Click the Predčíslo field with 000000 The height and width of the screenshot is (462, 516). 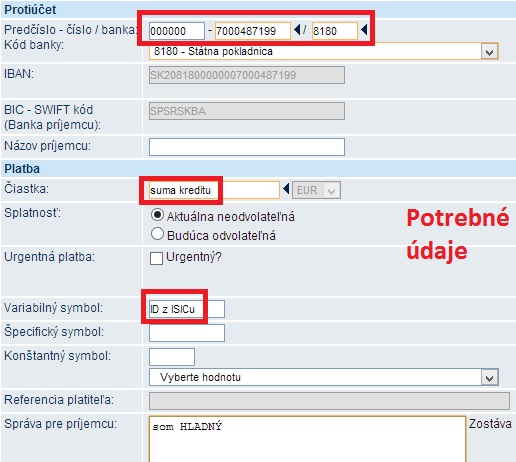point(177,31)
